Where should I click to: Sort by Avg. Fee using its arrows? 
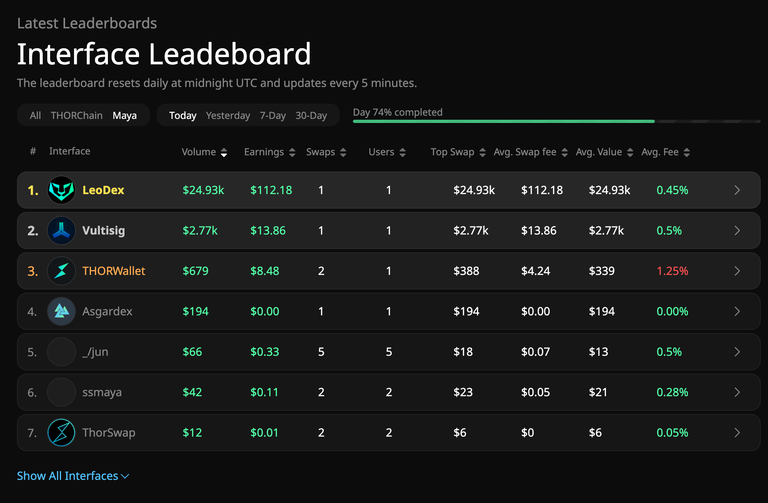pos(687,152)
